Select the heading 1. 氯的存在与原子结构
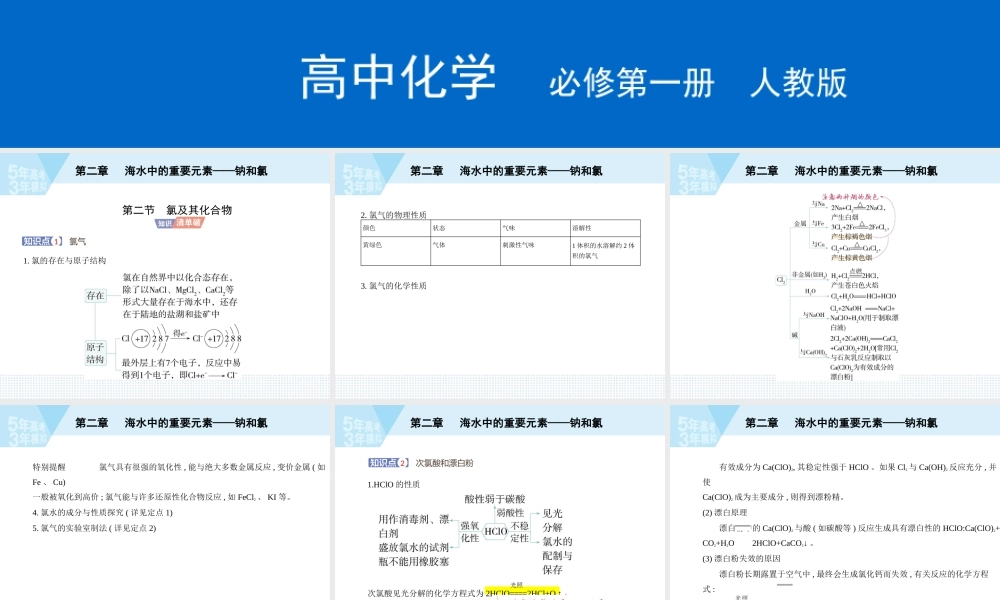Image resolution: width=1000 pixels, height=600 pixels. [x=64, y=261]
